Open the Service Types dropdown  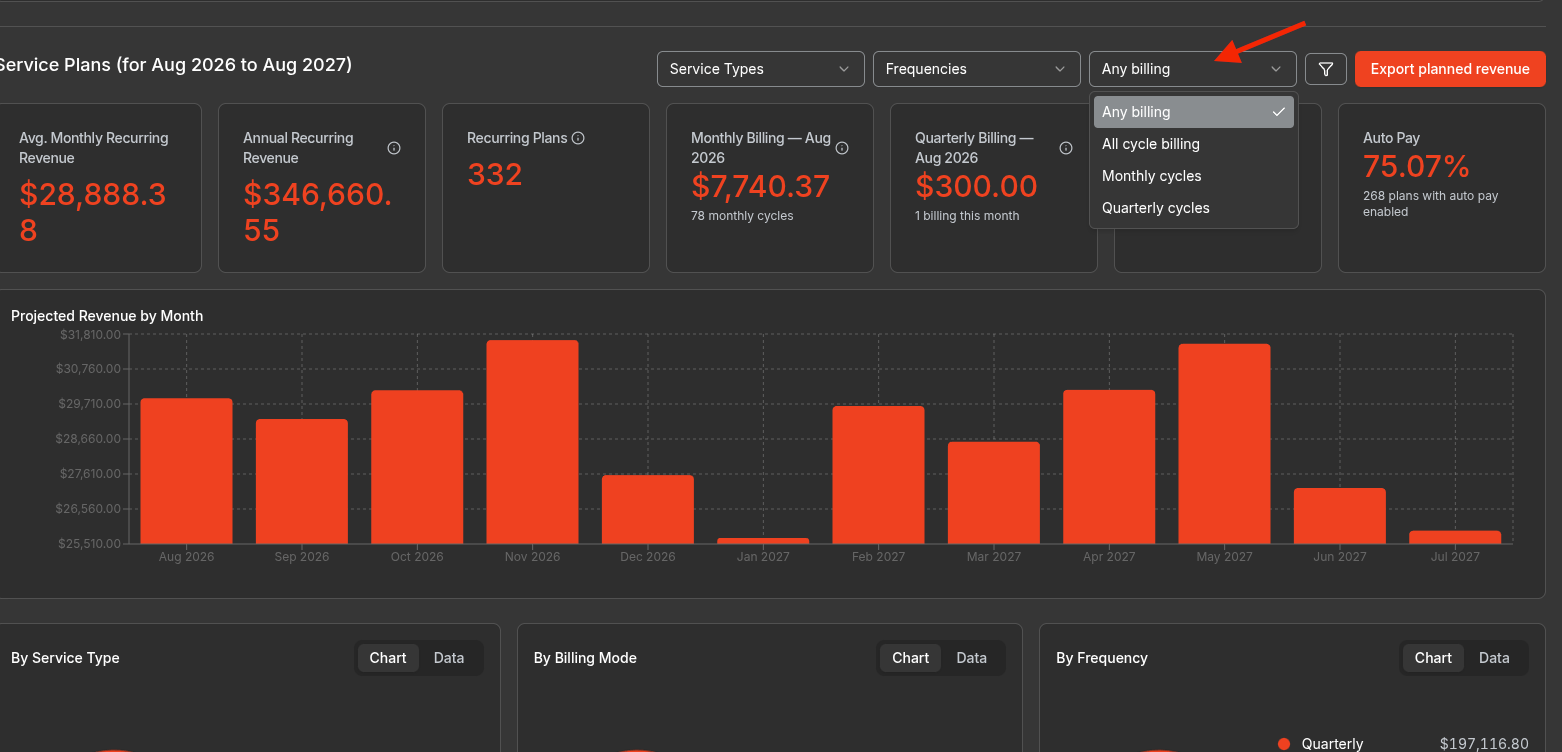761,69
